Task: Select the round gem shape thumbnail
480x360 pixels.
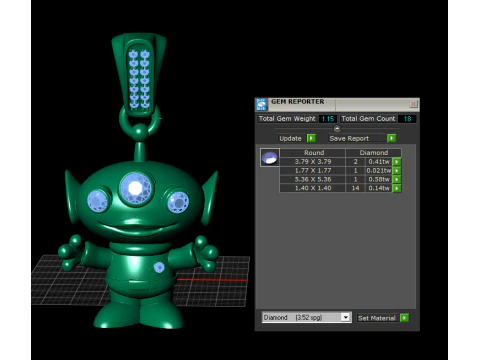Action: [270, 157]
